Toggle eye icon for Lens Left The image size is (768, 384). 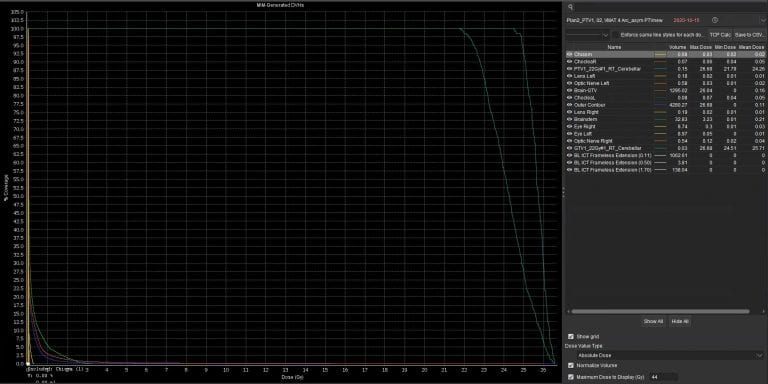pos(569,76)
